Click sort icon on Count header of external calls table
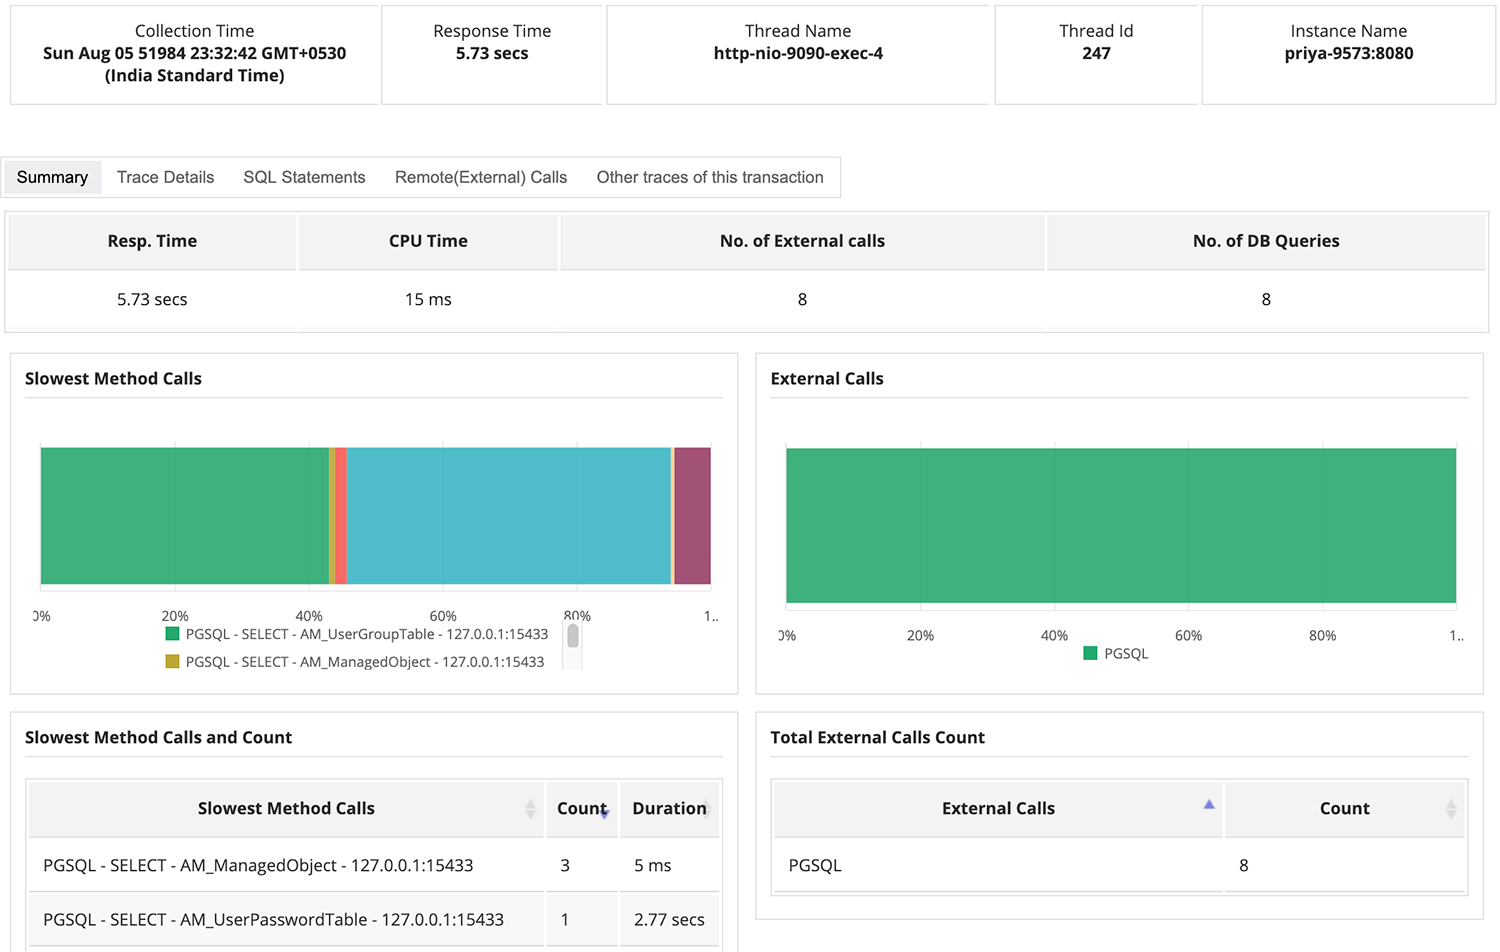Image resolution: width=1500 pixels, height=952 pixels. (x=1452, y=809)
